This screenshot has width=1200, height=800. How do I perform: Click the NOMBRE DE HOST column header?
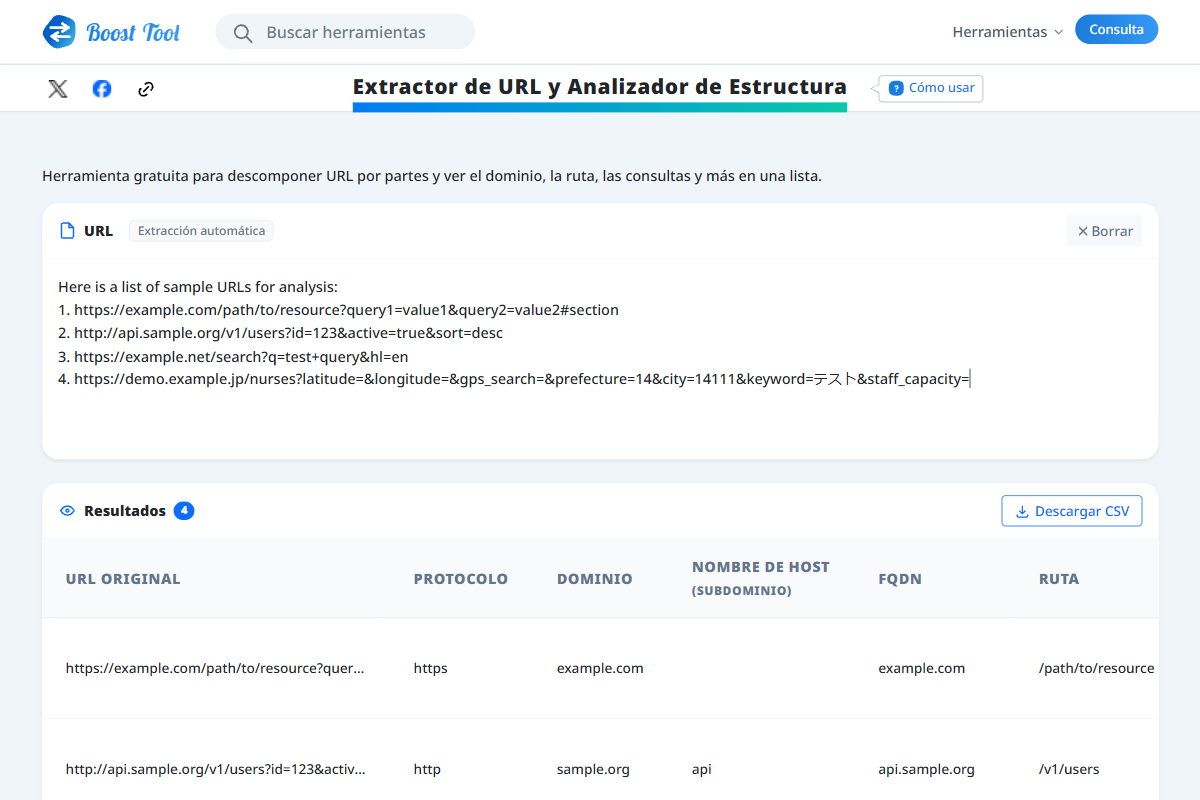761,578
